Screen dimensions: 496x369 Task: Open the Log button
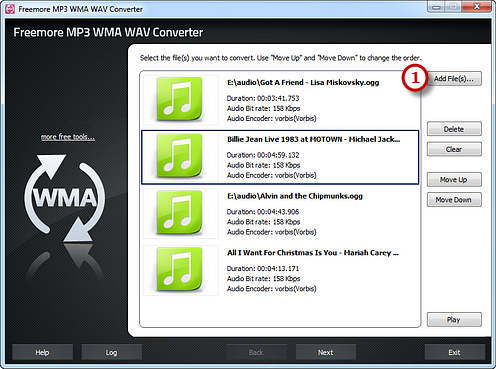click(x=112, y=352)
